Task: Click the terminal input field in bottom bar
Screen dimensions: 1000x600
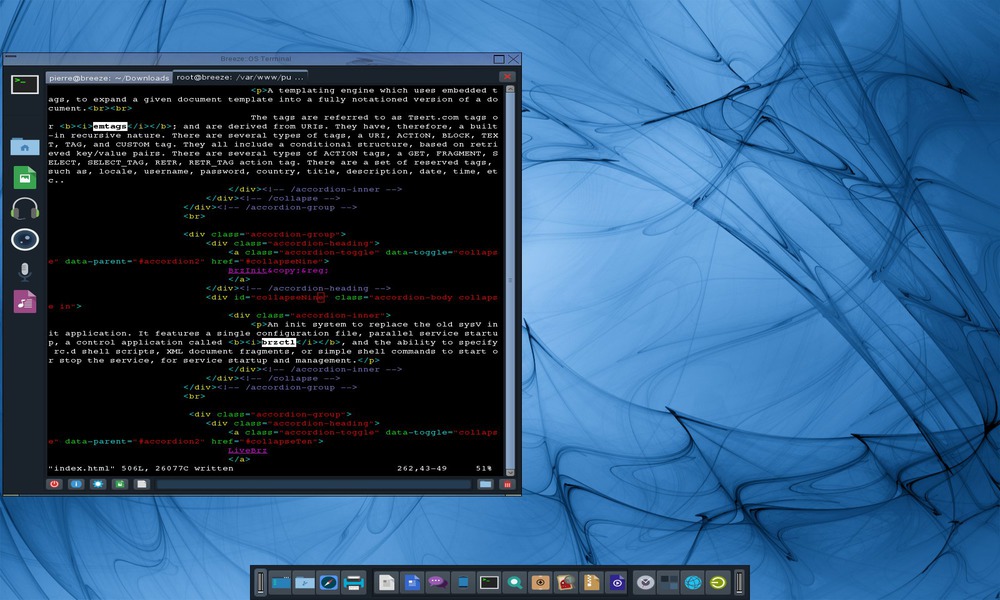Action: (313, 484)
